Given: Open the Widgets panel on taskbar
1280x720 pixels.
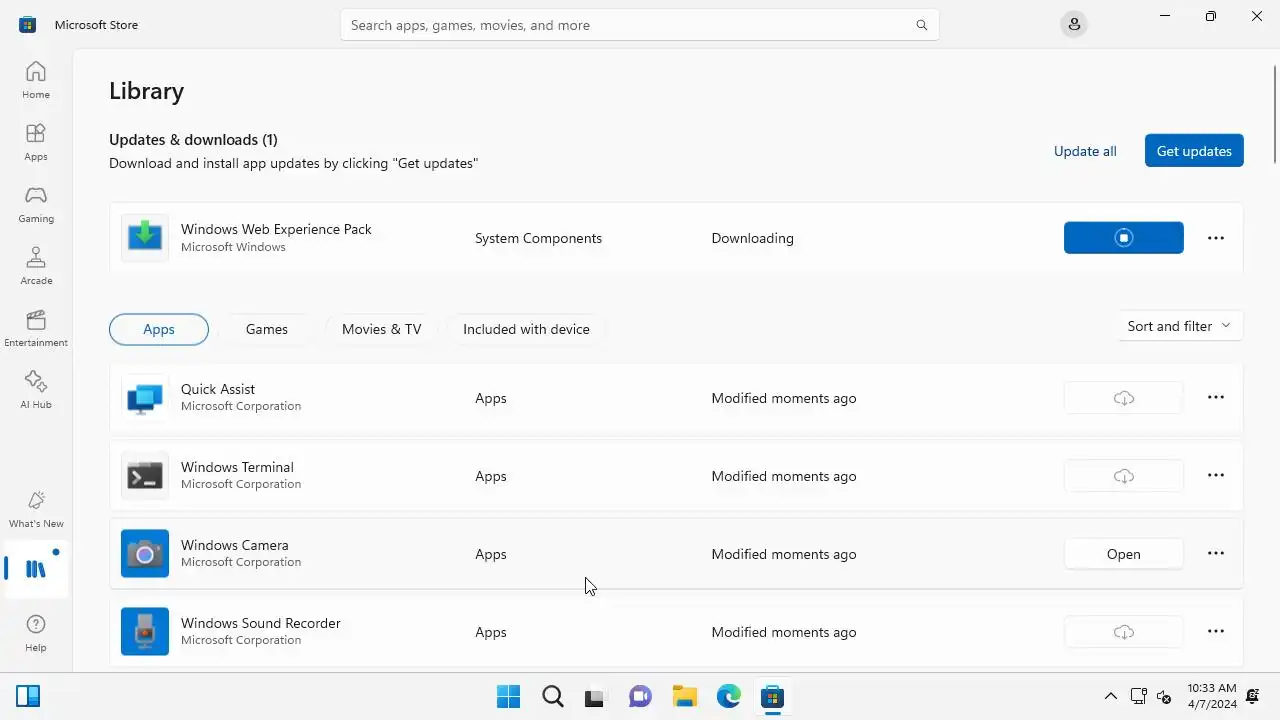Looking at the screenshot, I should [x=28, y=696].
